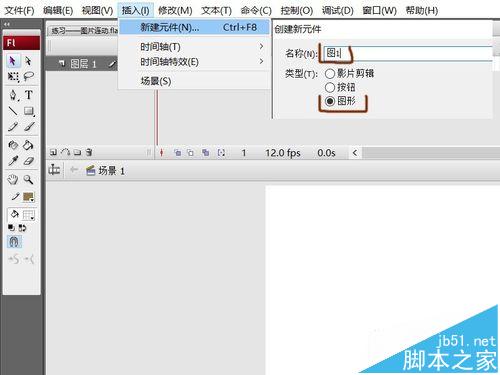Open the 命令(C) menu
This screenshot has height=375, width=500.
click(x=256, y=10)
